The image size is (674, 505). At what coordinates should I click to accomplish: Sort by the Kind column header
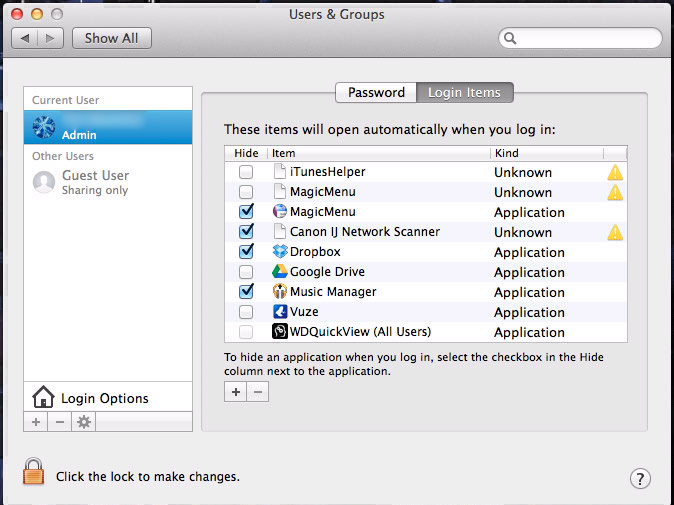547,153
